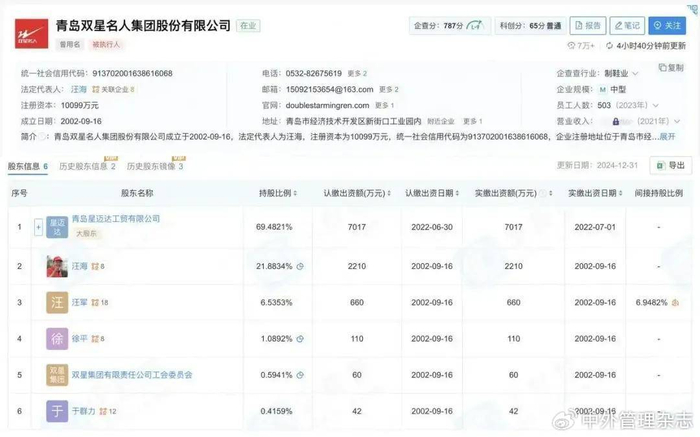Click 附近企业 beside the address
Viewport: 700px width, 437px height.
441,121
